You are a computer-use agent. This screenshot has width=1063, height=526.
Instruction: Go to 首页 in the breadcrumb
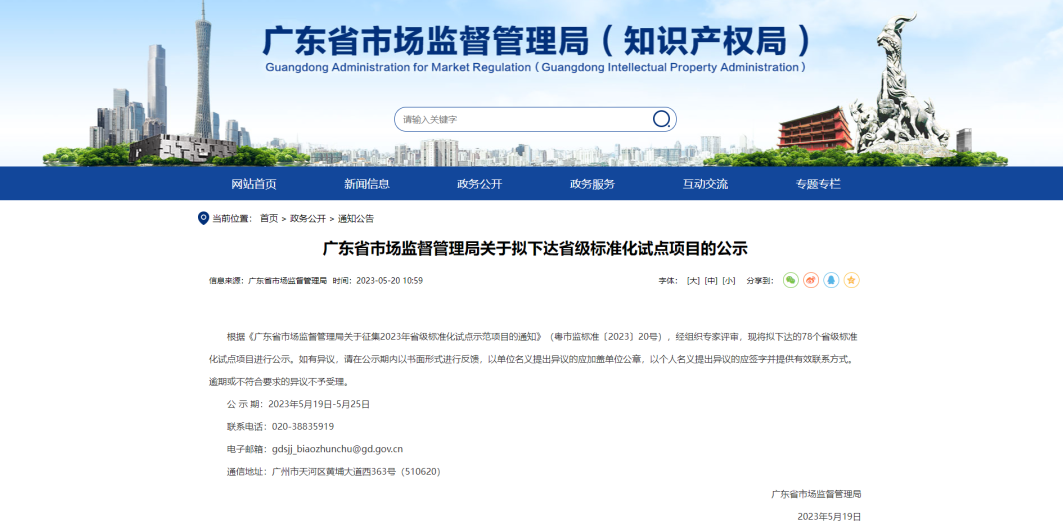tap(269, 218)
